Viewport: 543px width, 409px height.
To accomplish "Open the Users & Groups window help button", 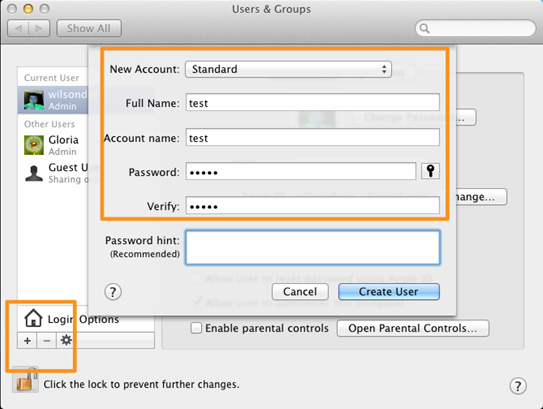I will click(x=518, y=386).
